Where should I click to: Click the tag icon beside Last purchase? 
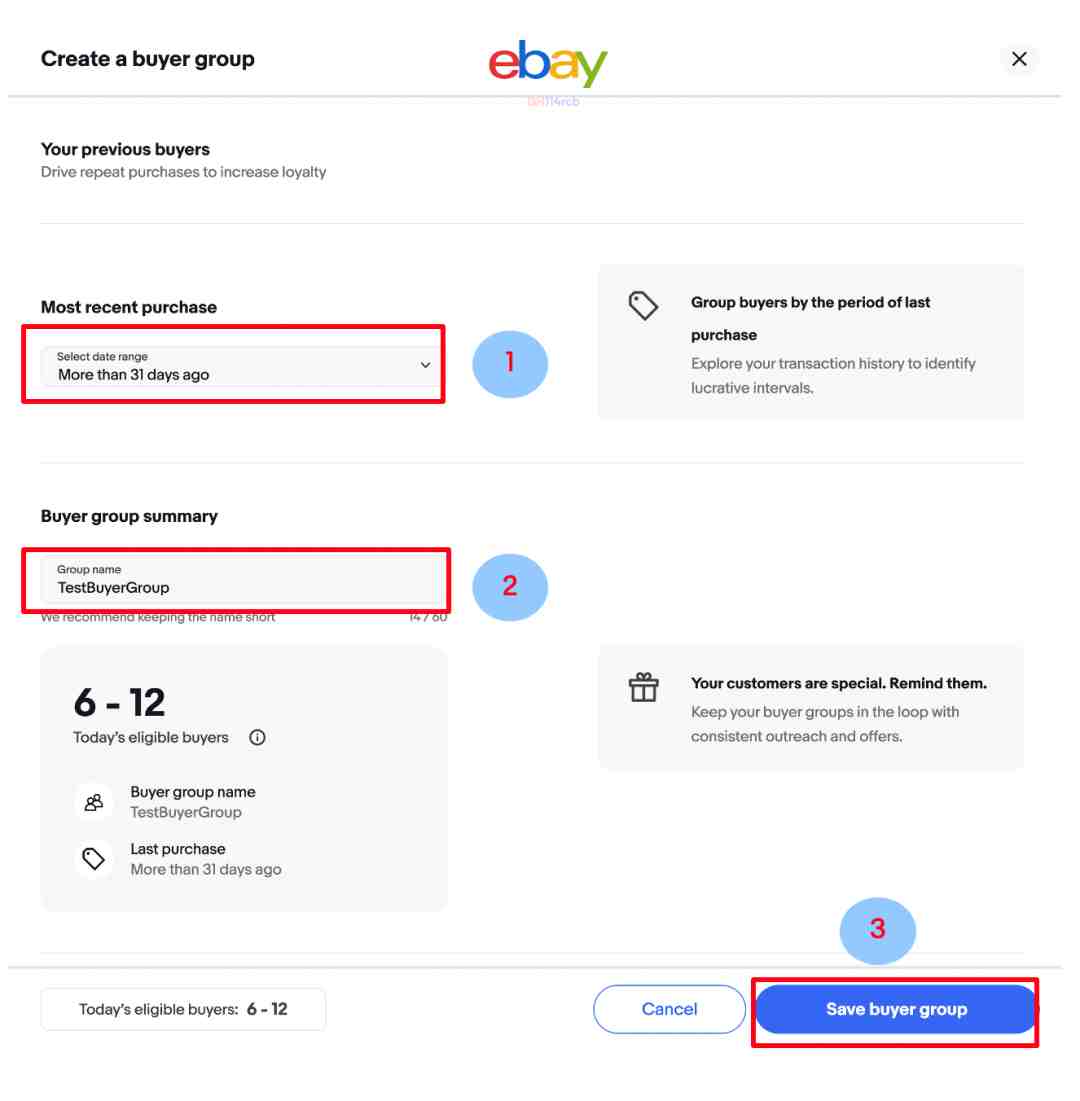point(93,859)
